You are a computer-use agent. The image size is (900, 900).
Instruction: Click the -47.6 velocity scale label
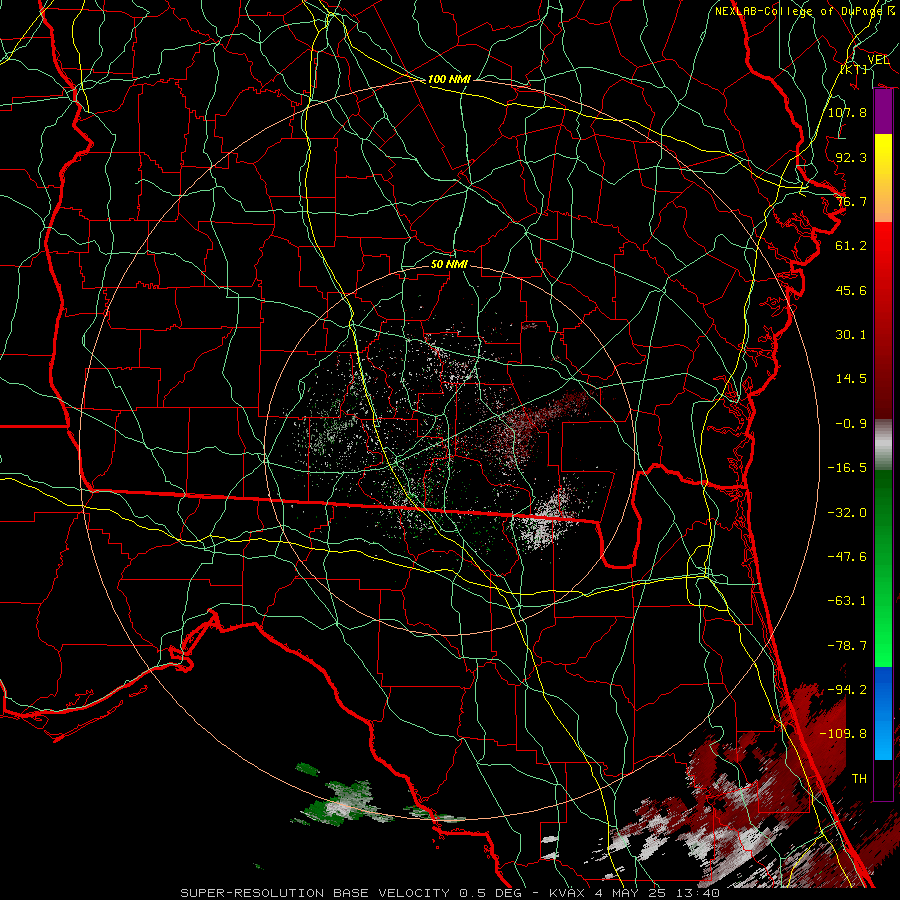click(x=847, y=557)
